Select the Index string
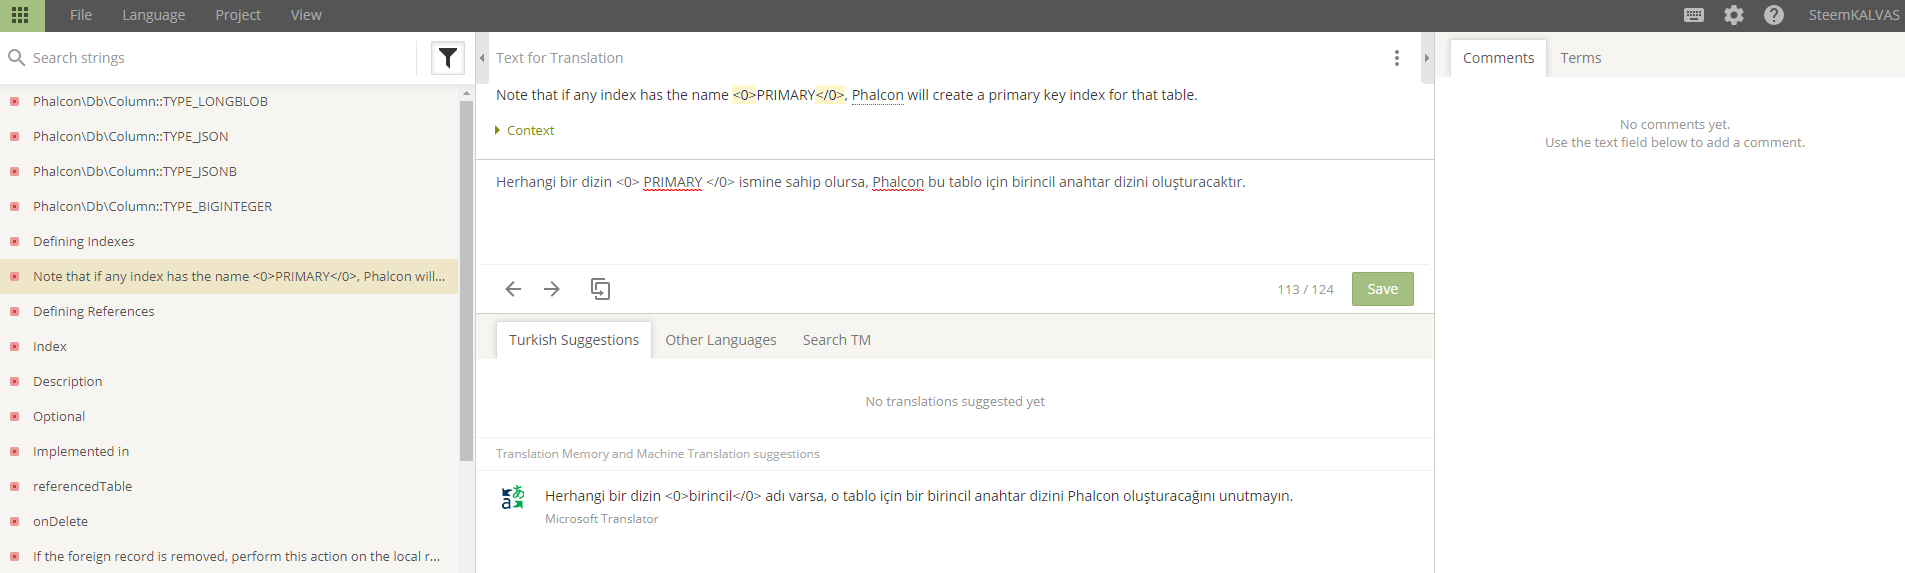Image resolution: width=1905 pixels, height=573 pixels. 229,346
